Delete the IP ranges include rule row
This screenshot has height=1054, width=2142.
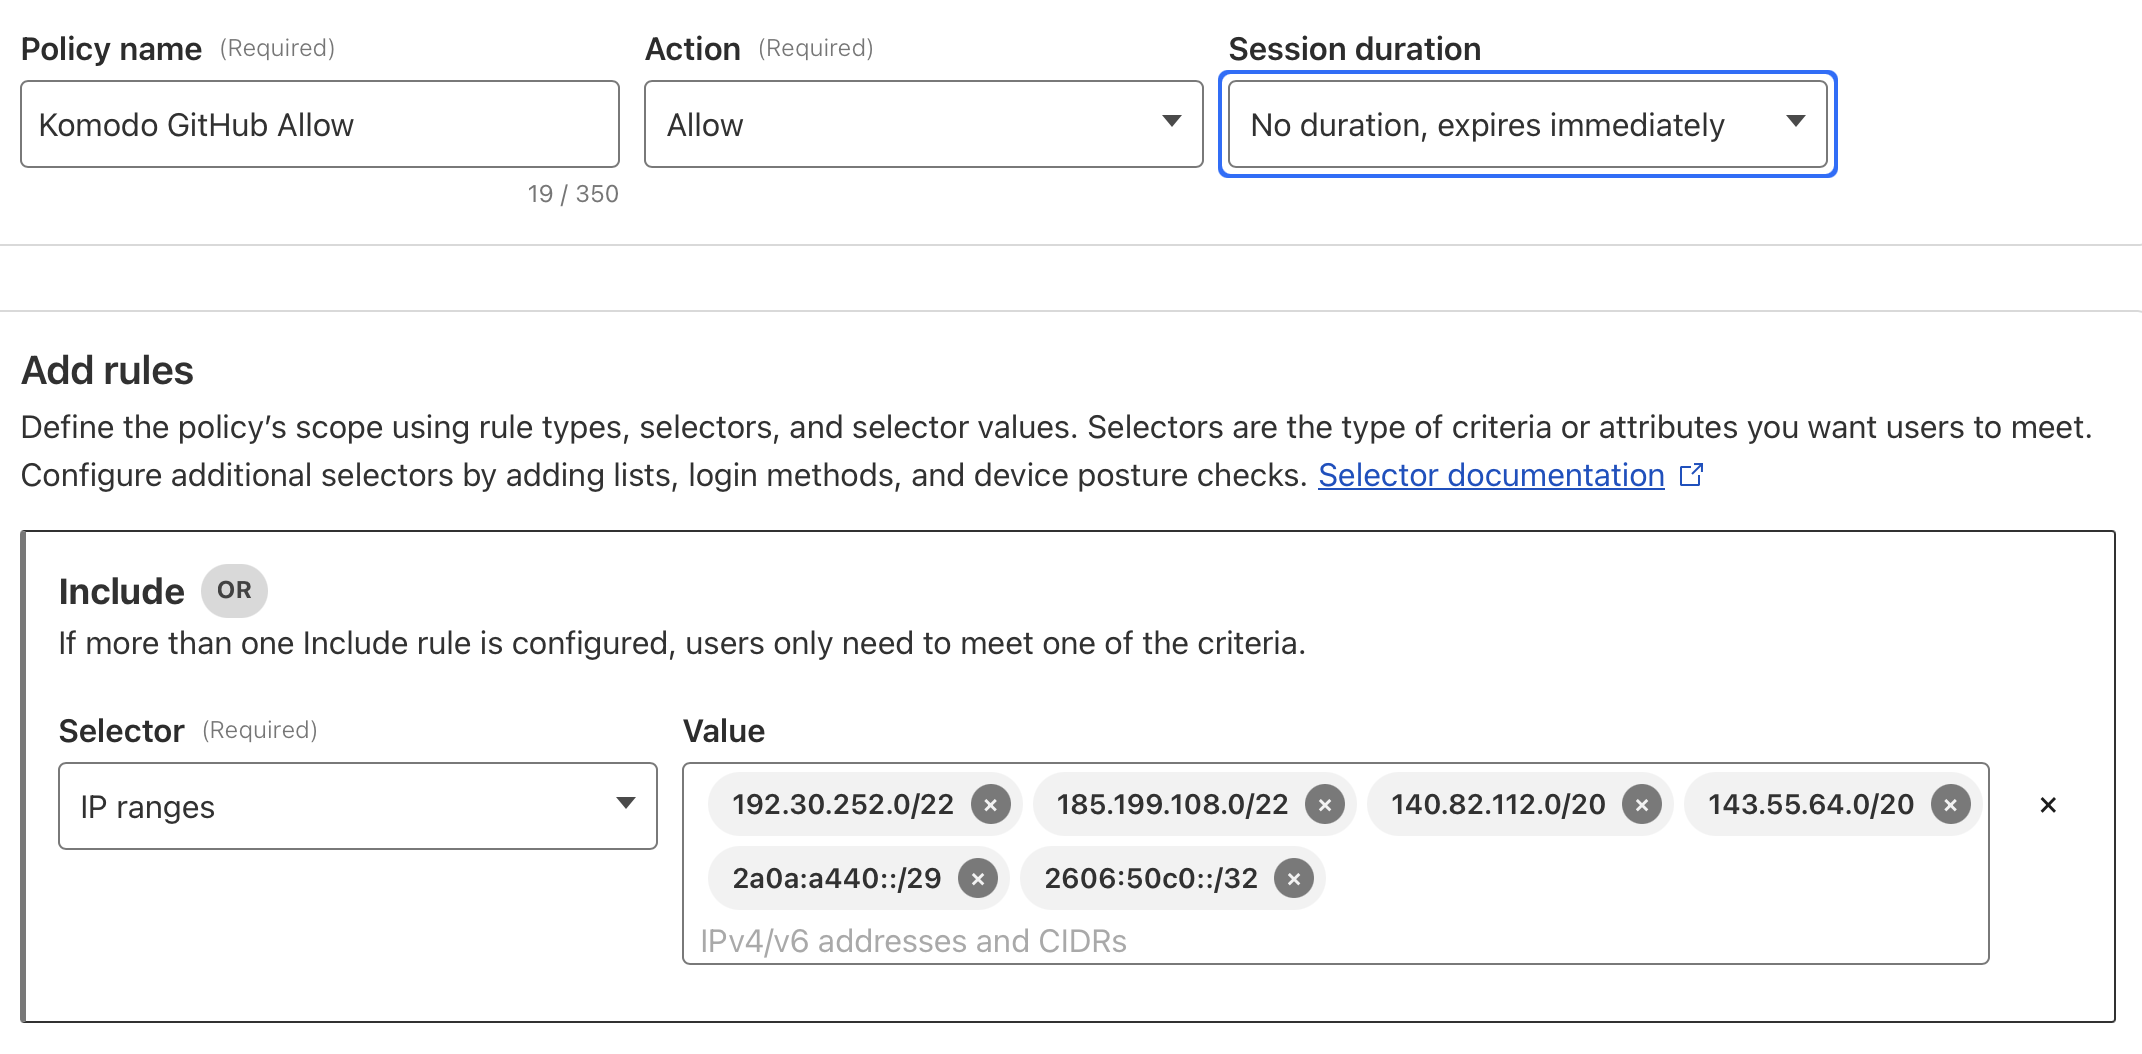(2048, 805)
